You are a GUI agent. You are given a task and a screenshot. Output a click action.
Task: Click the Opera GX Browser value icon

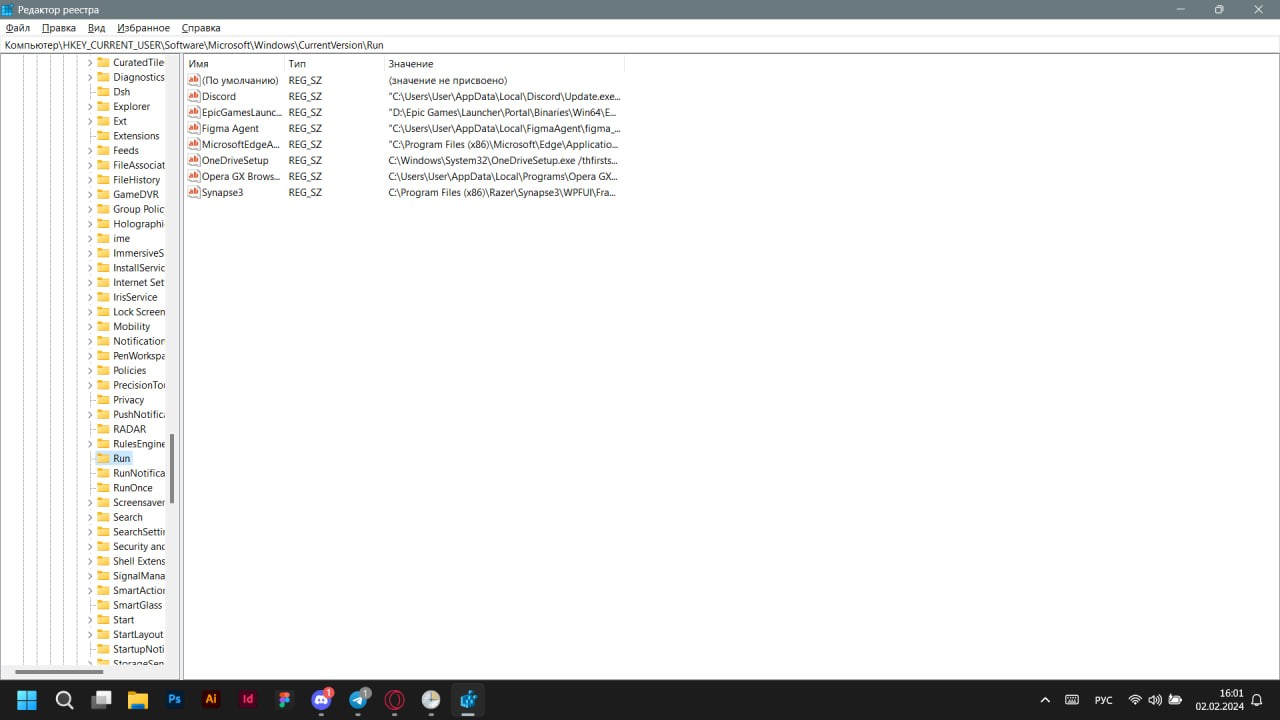[x=194, y=176]
